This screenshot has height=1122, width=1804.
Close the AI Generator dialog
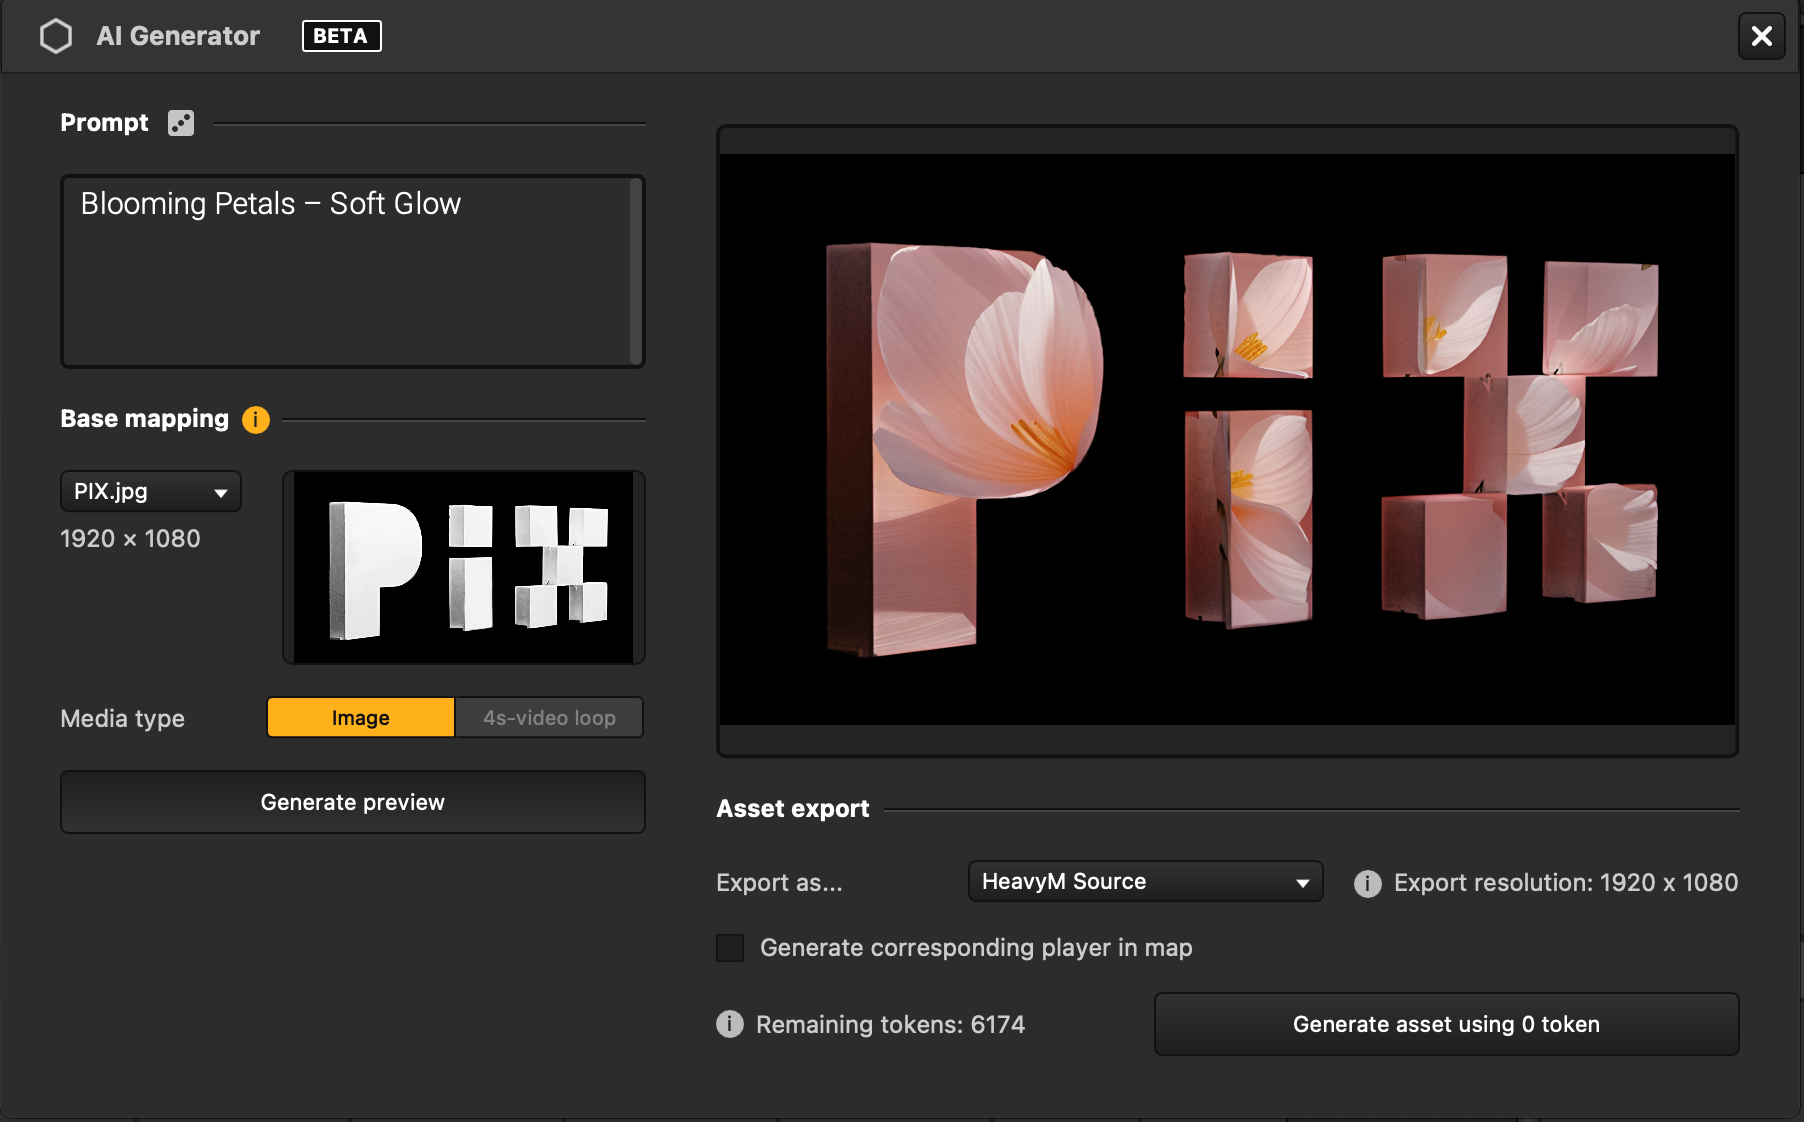pyautogui.click(x=1761, y=36)
